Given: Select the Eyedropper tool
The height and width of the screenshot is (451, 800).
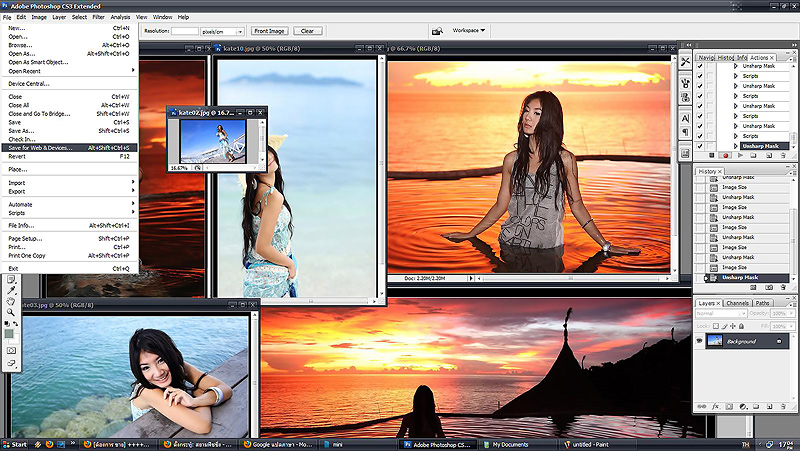Looking at the screenshot, I should coord(11,290).
